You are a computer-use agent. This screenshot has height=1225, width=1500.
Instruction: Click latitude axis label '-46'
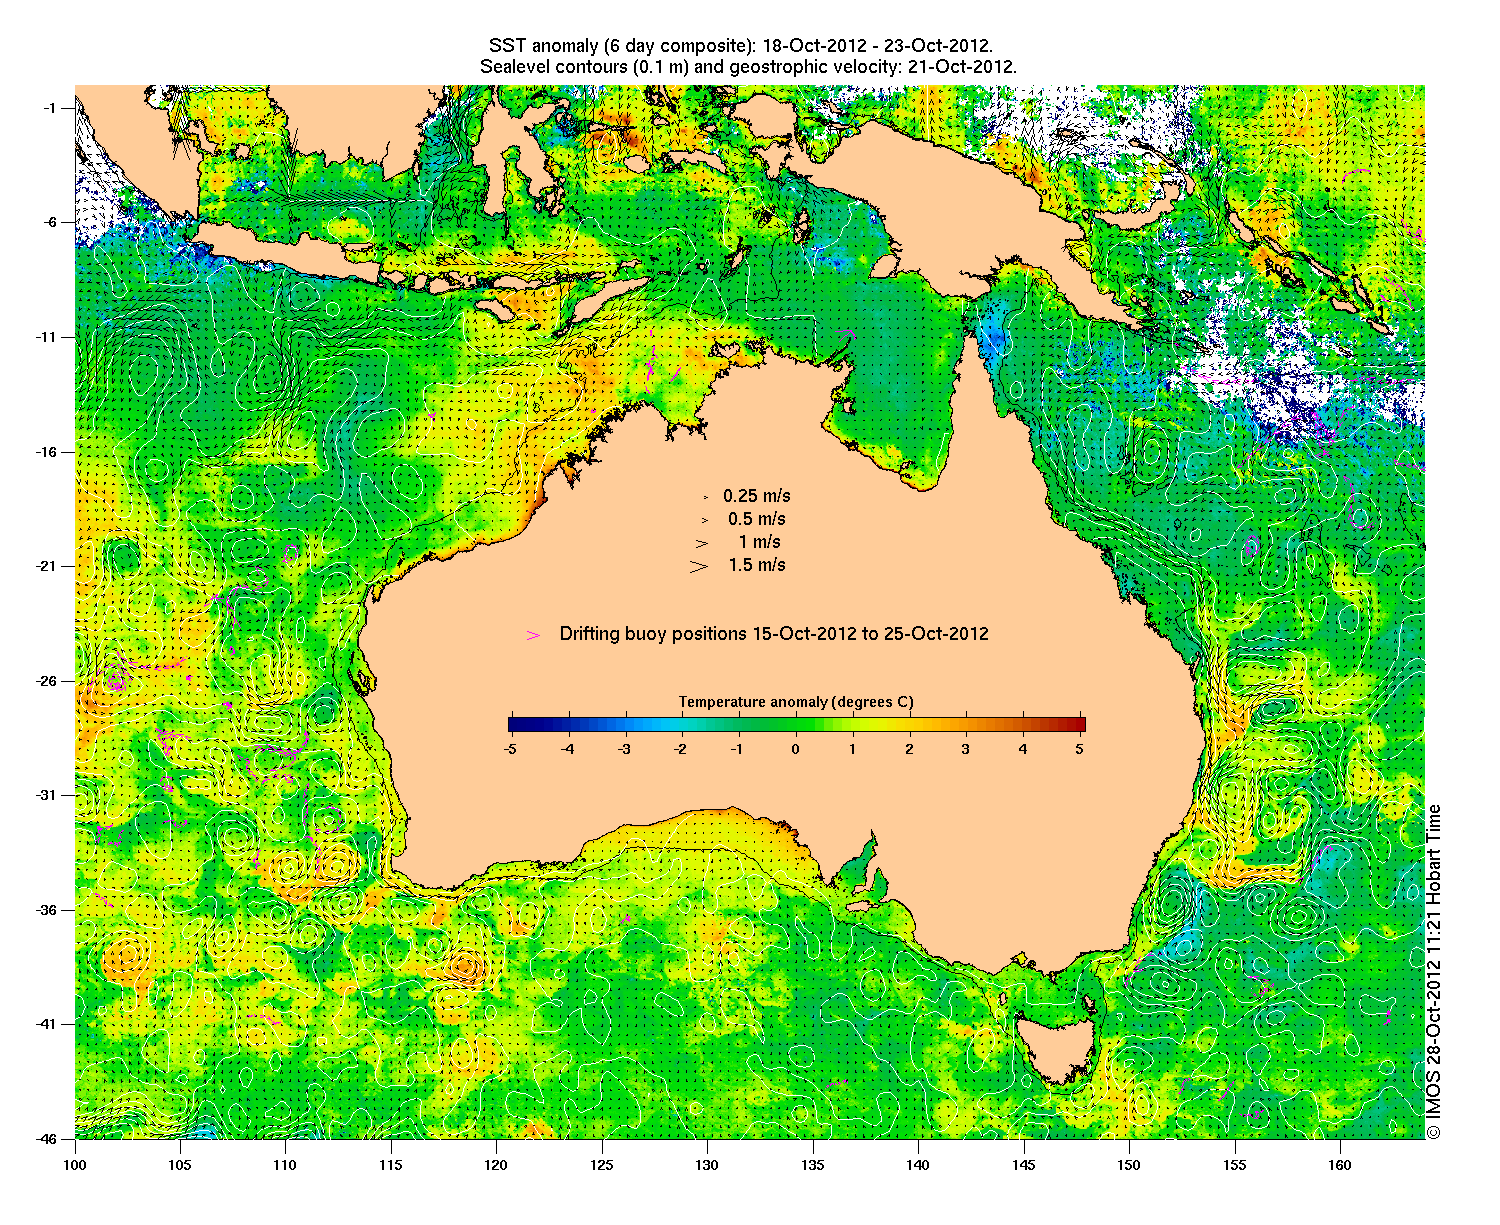46,1139
